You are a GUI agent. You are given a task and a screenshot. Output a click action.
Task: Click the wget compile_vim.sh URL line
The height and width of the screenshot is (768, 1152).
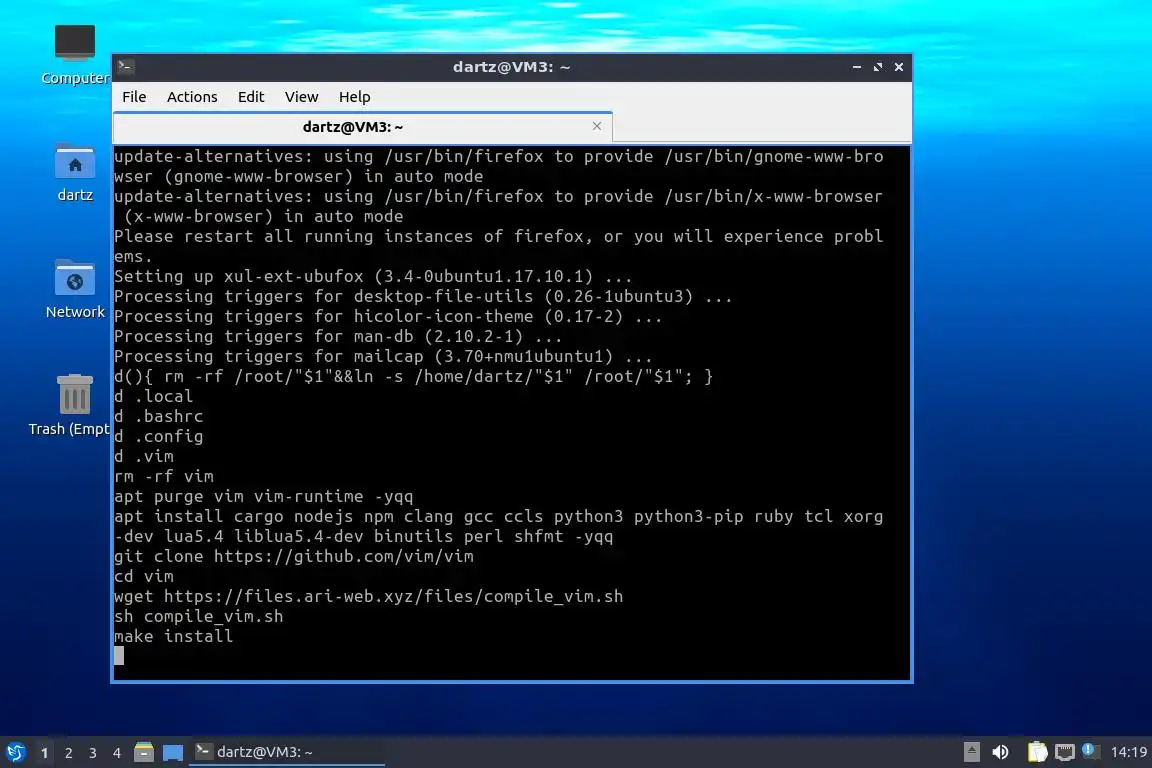tap(368, 596)
